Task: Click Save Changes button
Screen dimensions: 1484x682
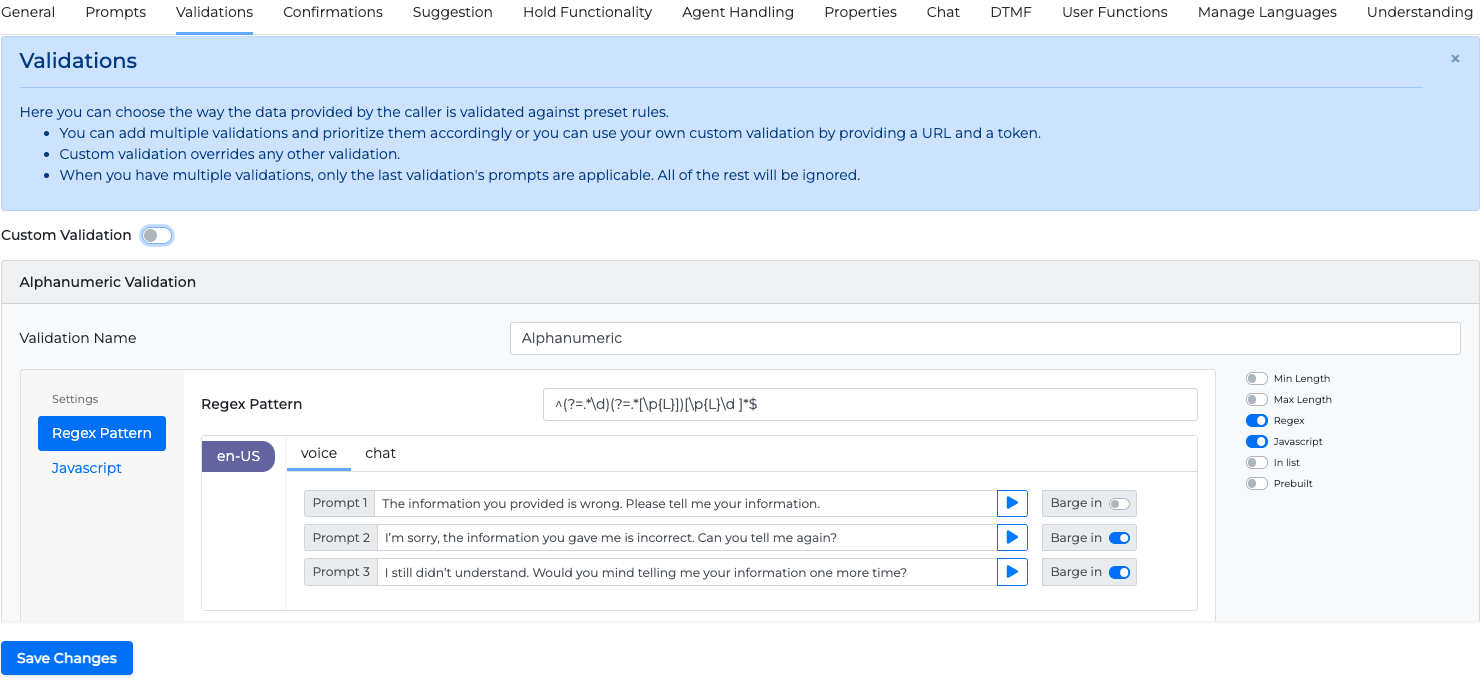Action: tap(67, 658)
